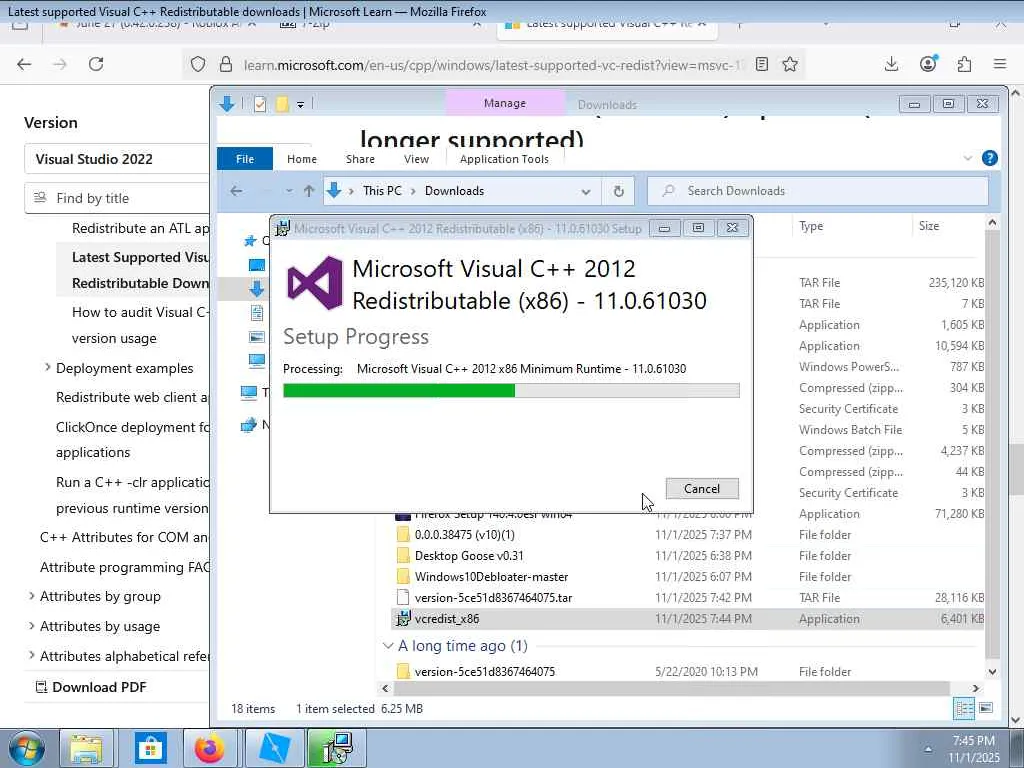Open Firefox tracking protection shield icon
This screenshot has height=768, width=1024.
click(x=198, y=64)
